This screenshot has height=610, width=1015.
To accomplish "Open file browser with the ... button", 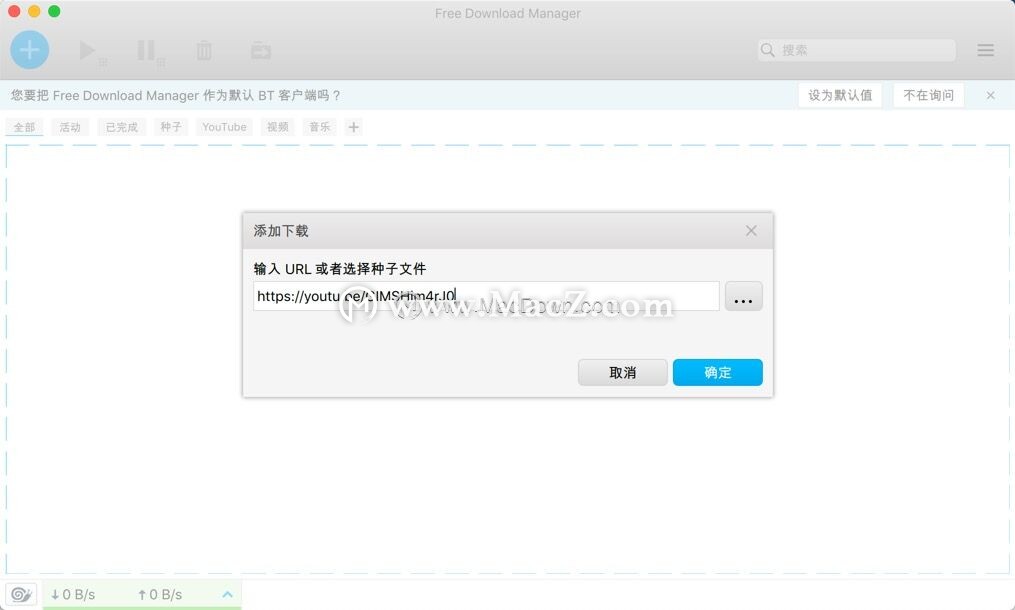I will pos(743,296).
